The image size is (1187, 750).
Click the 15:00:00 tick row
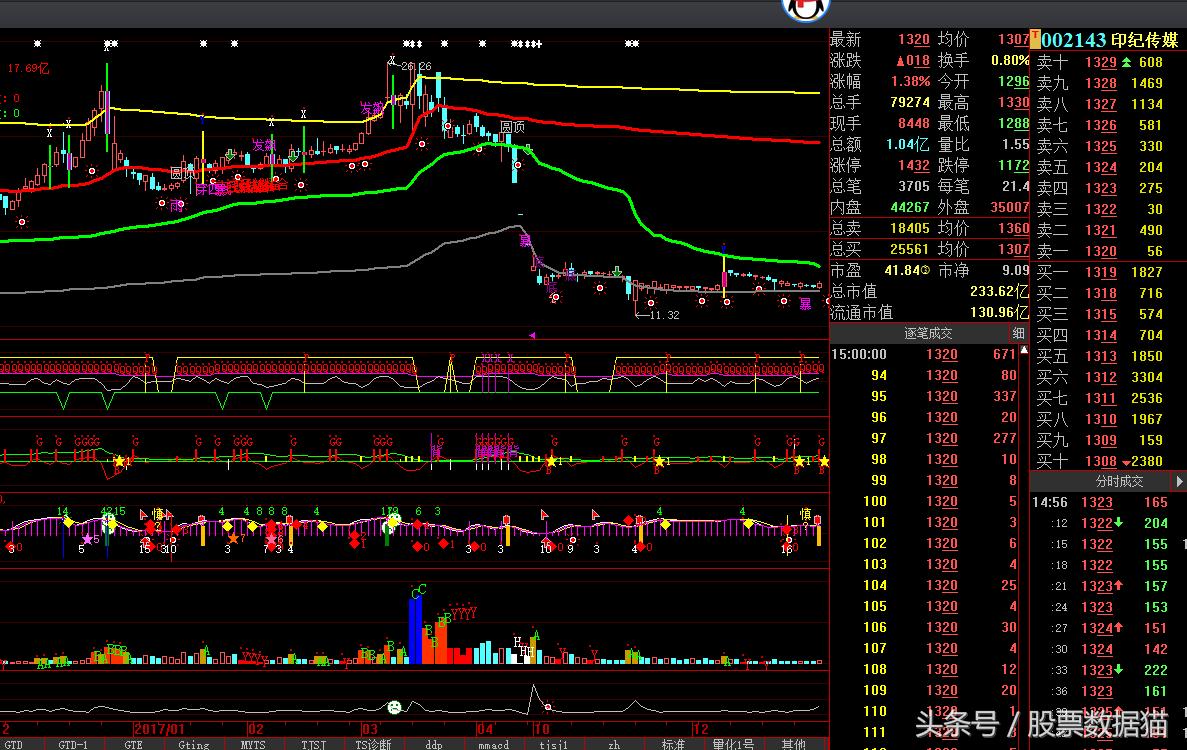[x=924, y=354]
